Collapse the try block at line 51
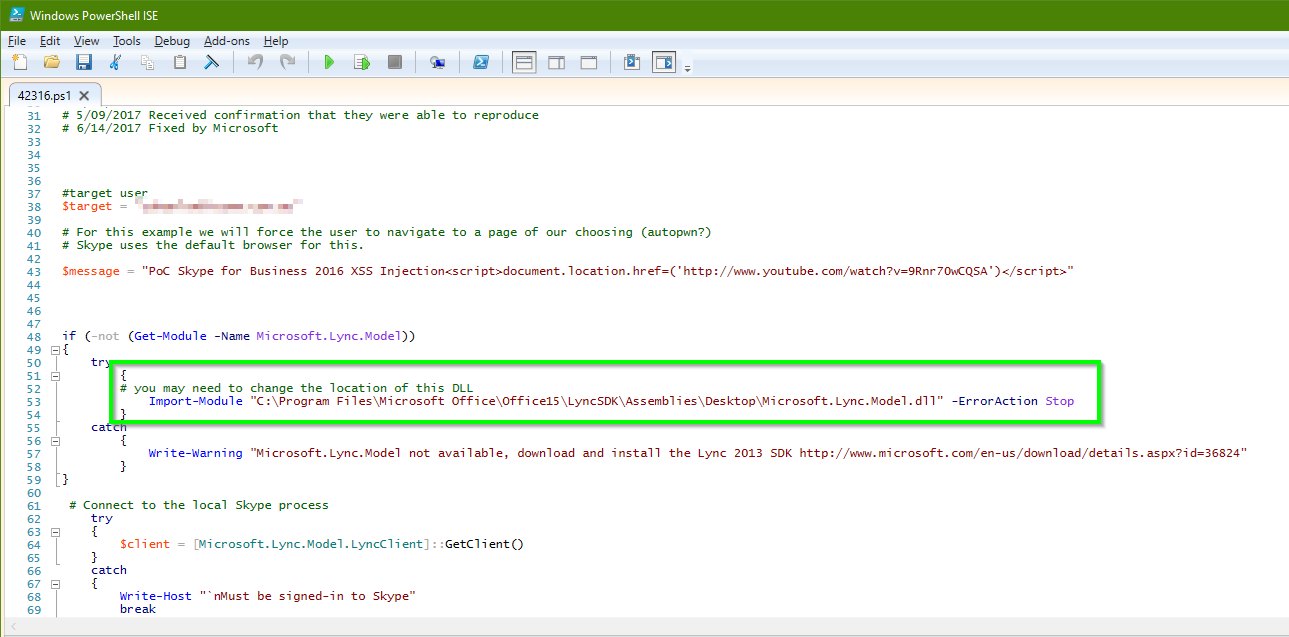The width and height of the screenshot is (1289, 637). (54, 376)
